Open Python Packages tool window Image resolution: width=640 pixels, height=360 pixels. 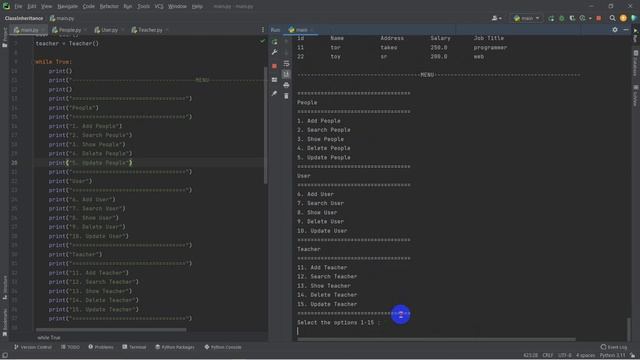point(175,347)
